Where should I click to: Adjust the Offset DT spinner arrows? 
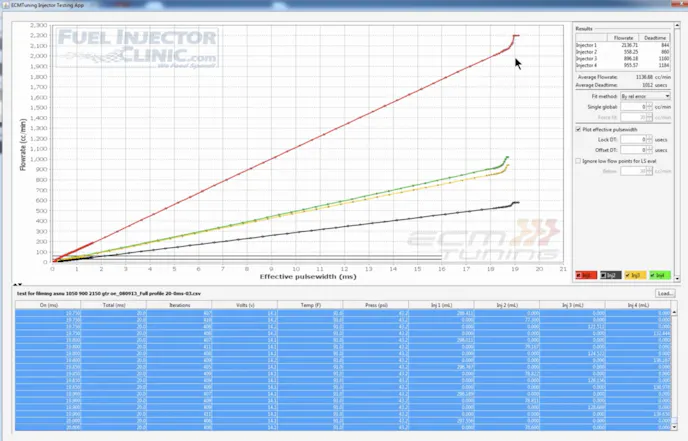click(x=652, y=150)
